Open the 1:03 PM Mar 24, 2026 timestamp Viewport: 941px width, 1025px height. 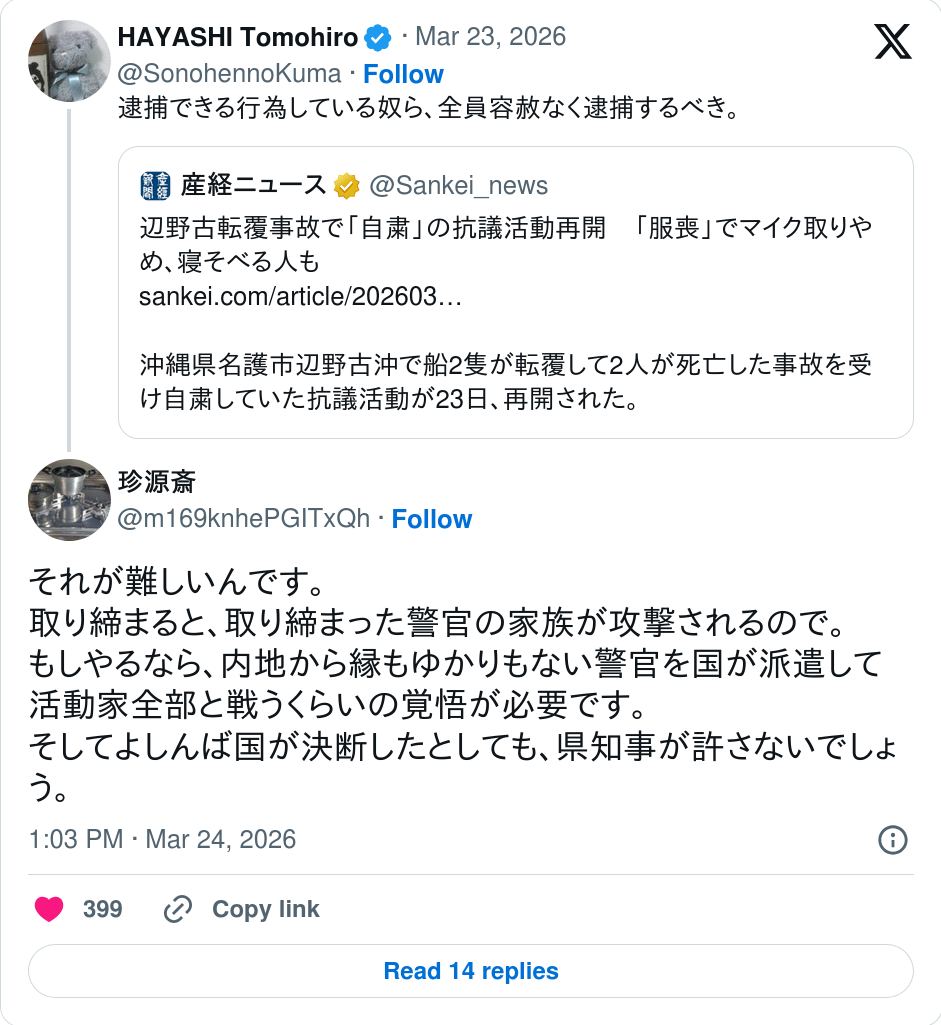click(x=163, y=839)
